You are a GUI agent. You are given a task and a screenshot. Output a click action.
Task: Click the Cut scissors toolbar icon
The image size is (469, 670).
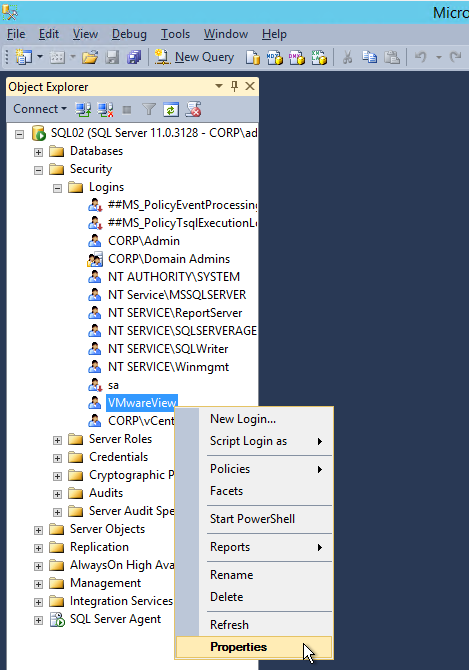pyautogui.click(x=347, y=57)
